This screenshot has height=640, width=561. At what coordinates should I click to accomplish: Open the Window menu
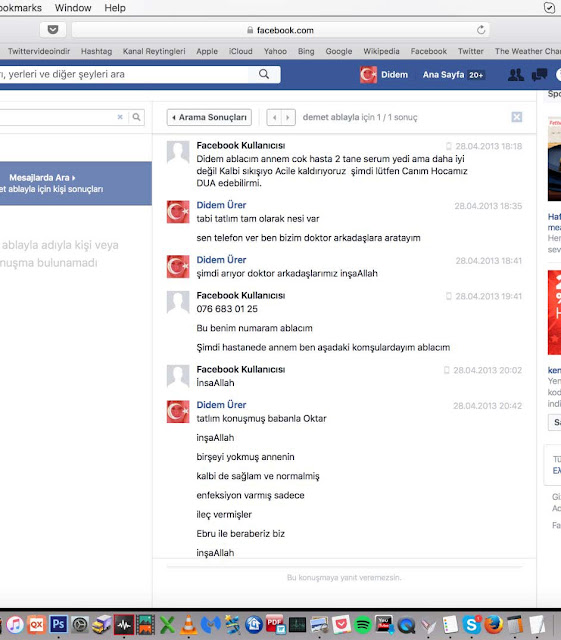(73, 8)
